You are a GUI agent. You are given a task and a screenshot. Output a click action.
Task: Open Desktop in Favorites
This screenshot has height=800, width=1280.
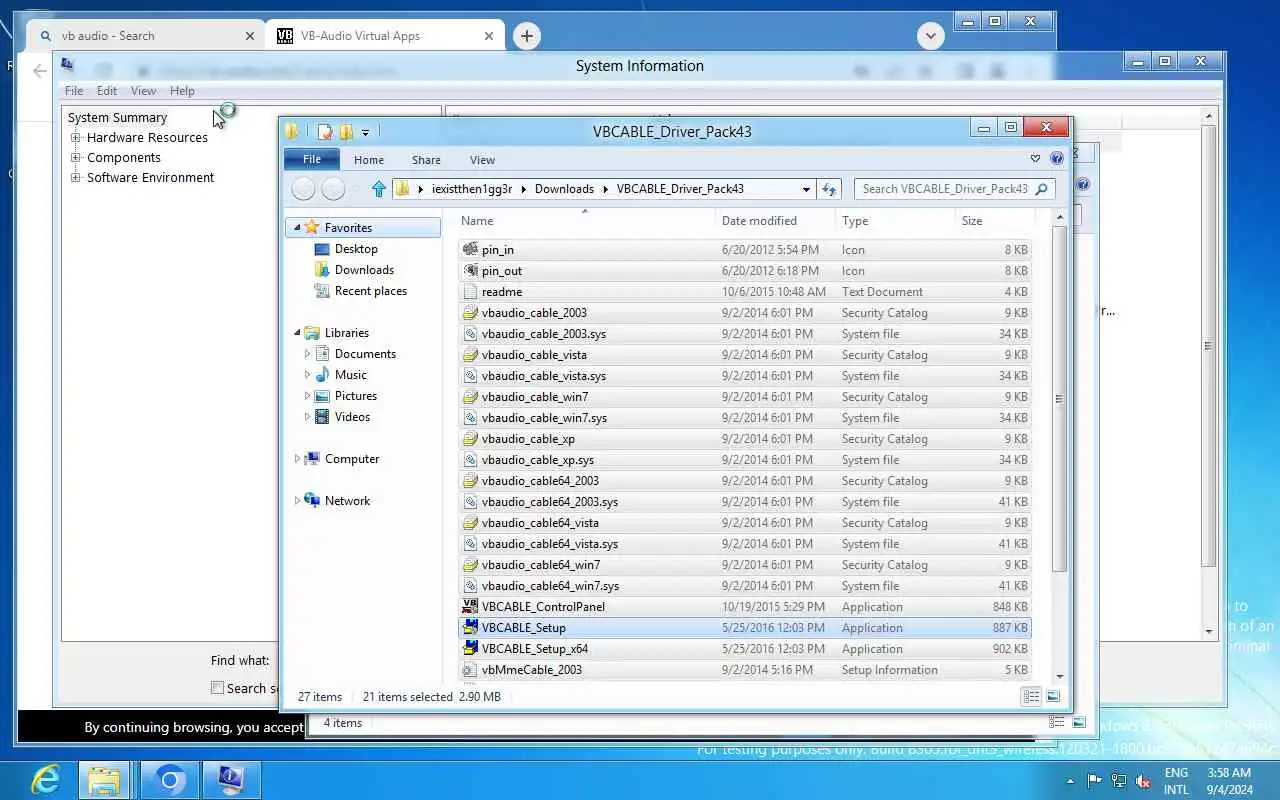point(356,249)
